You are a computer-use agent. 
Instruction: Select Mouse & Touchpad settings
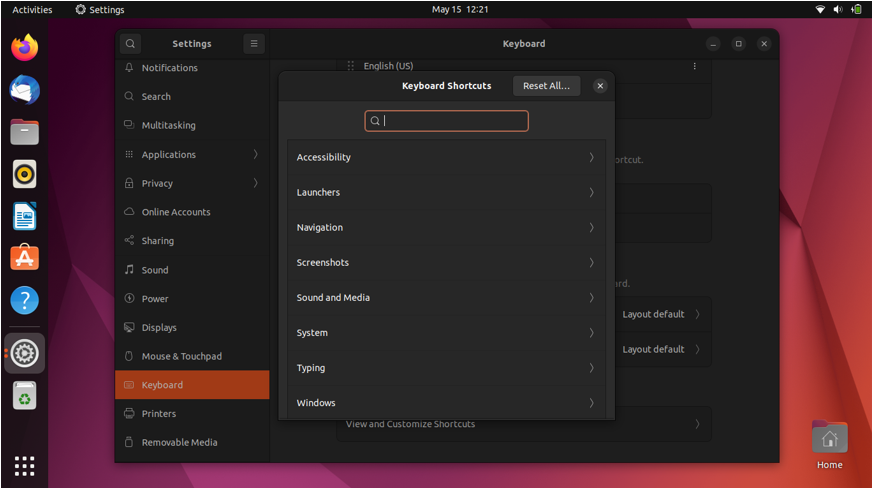(x=192, y=356)
